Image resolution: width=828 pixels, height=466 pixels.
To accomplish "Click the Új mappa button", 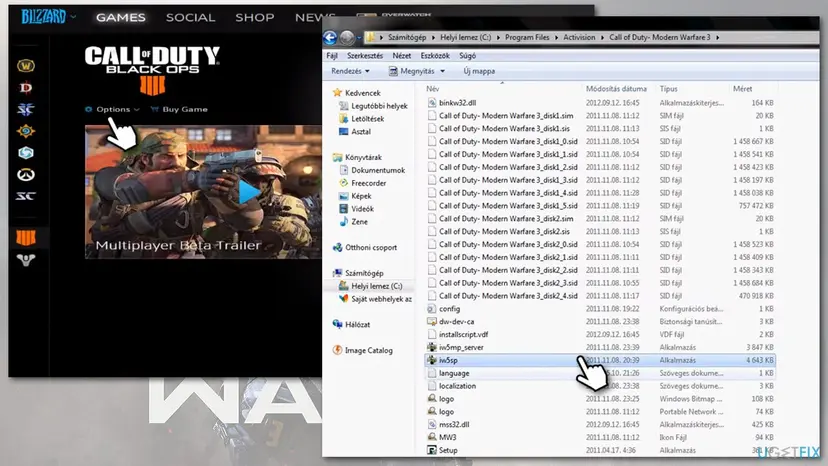I will pyautogui.click(x=479, y=71).
